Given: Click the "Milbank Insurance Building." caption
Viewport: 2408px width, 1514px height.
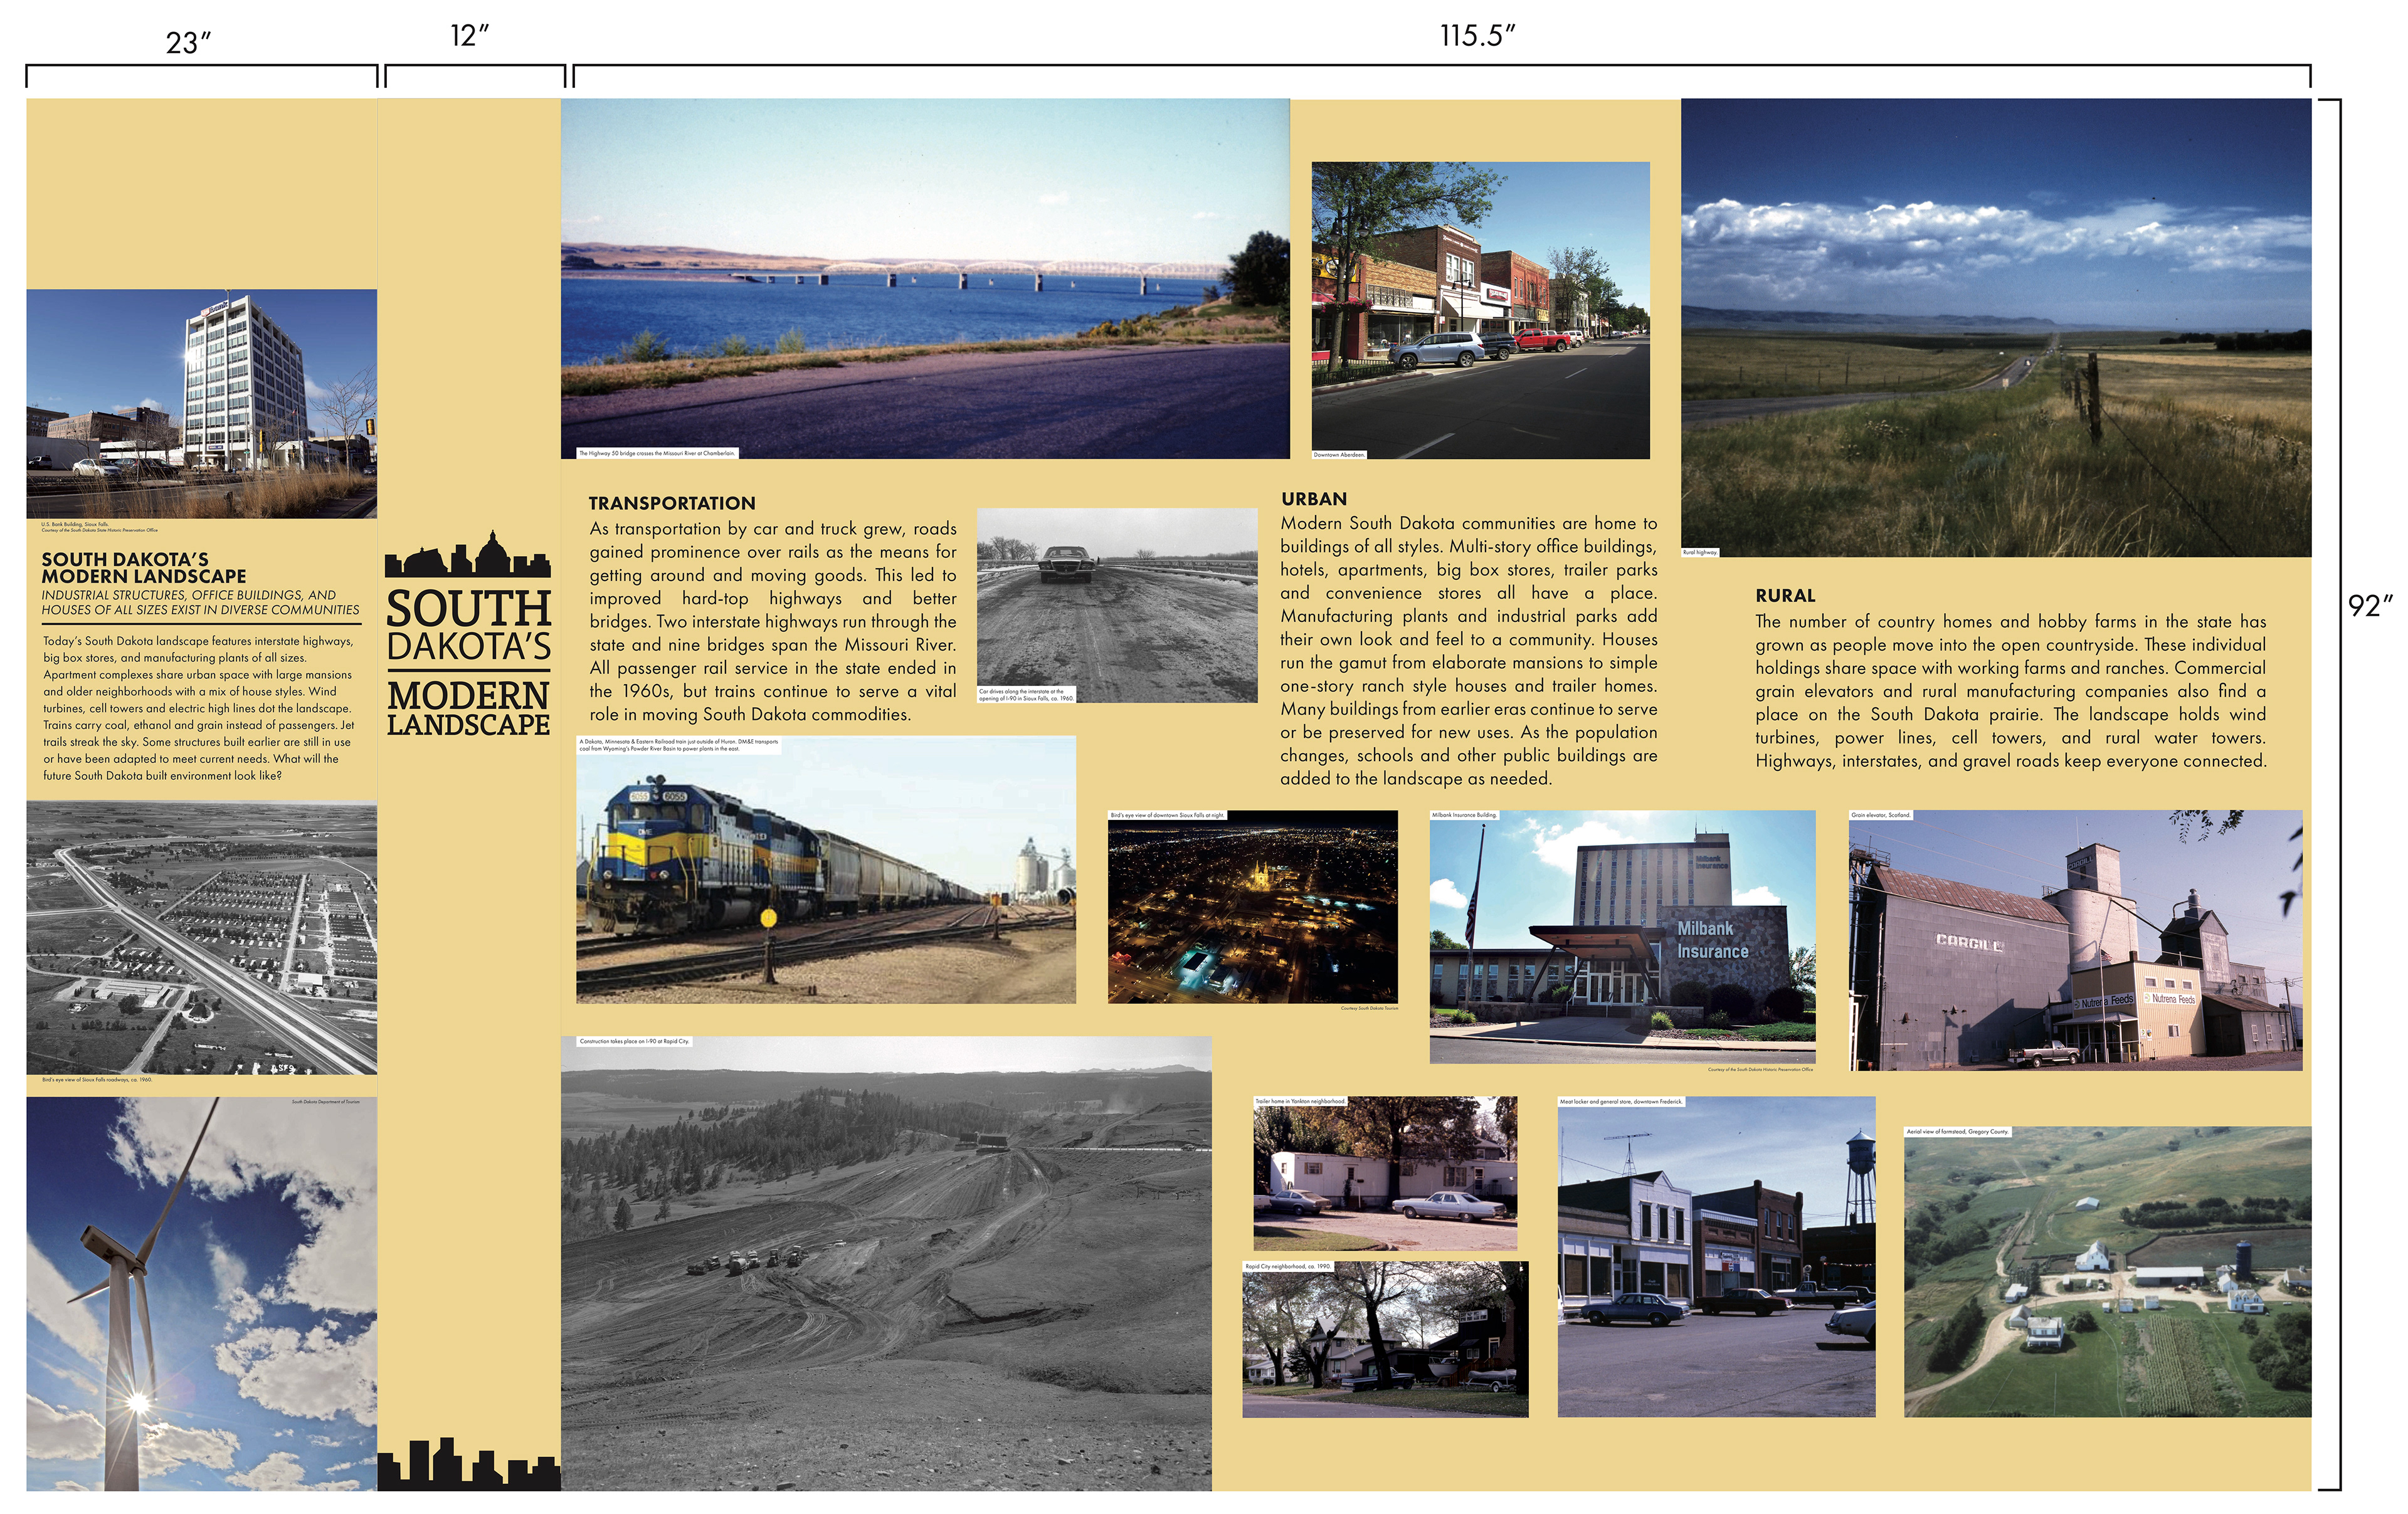Looking at the screenshot, I should tap(1465, 815).
